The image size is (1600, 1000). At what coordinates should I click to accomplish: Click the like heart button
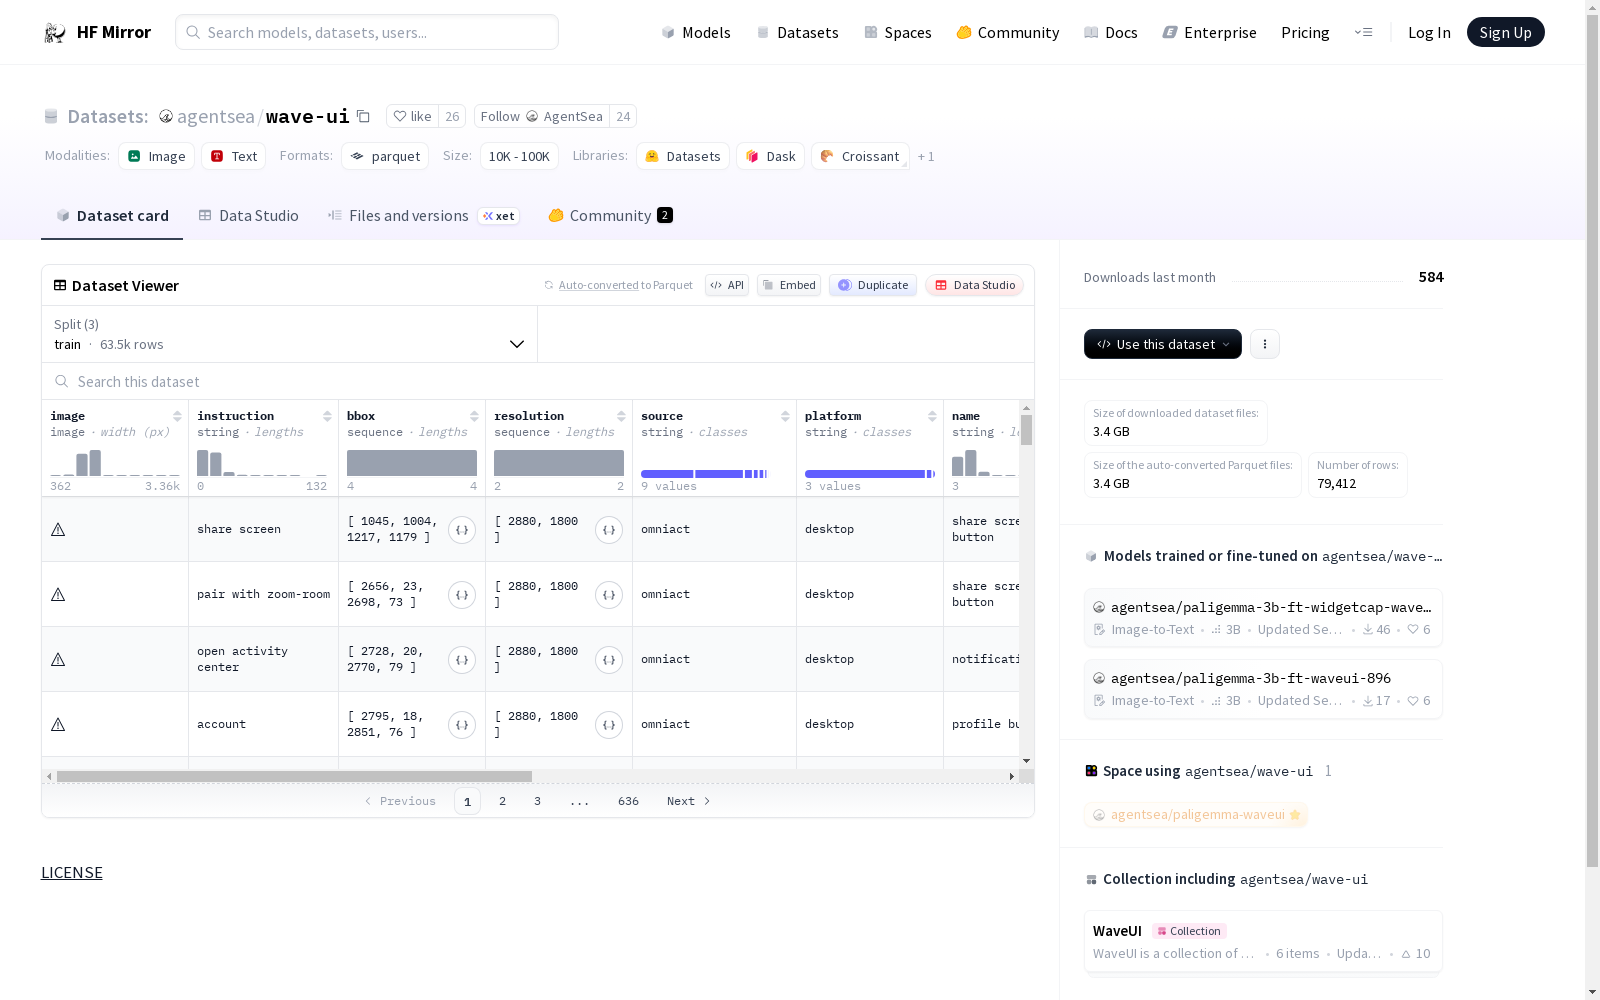click(412, 117)
